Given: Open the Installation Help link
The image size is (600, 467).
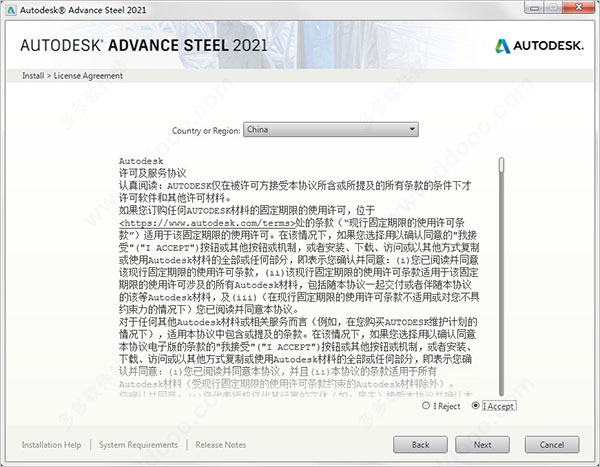Looking at the screenshot, I should (51, 445).
